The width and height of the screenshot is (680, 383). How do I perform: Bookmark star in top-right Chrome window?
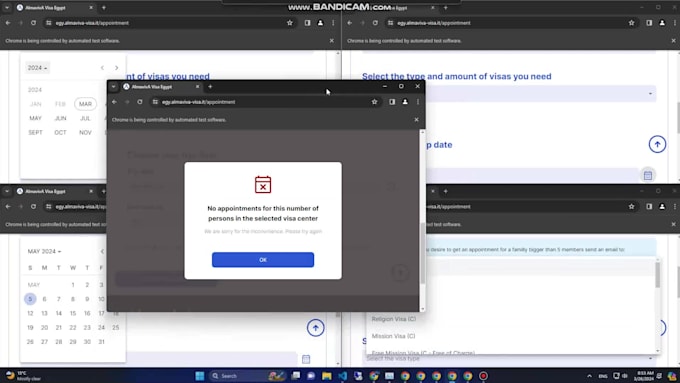(x=631, y=23)
